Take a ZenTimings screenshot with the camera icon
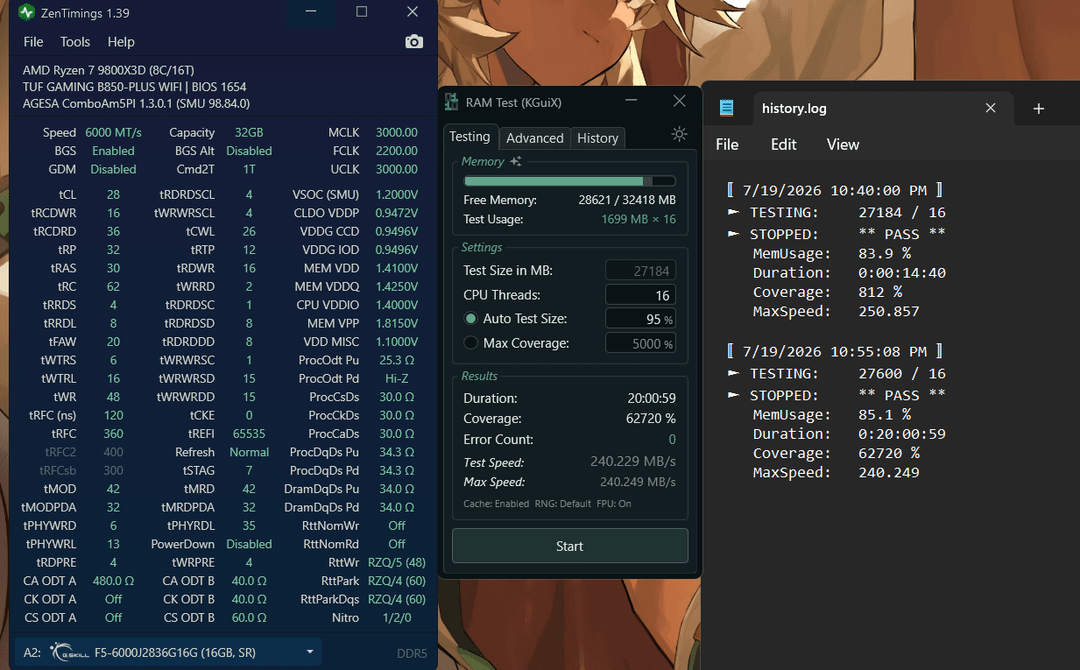Screen dimensions: 1080x670 pyautogui.click(x=413, y=42)
